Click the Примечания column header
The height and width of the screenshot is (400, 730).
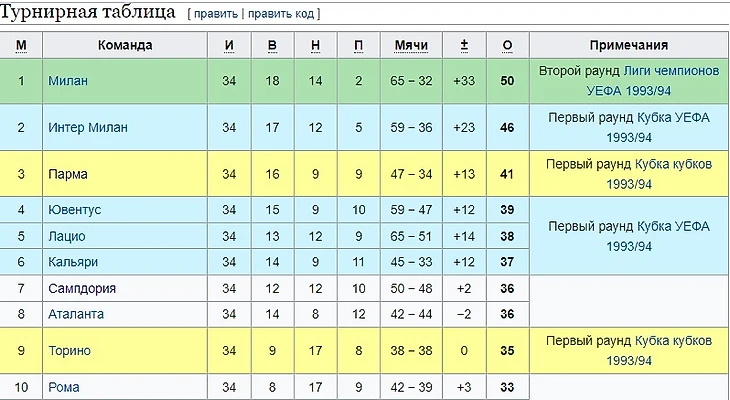628,46
